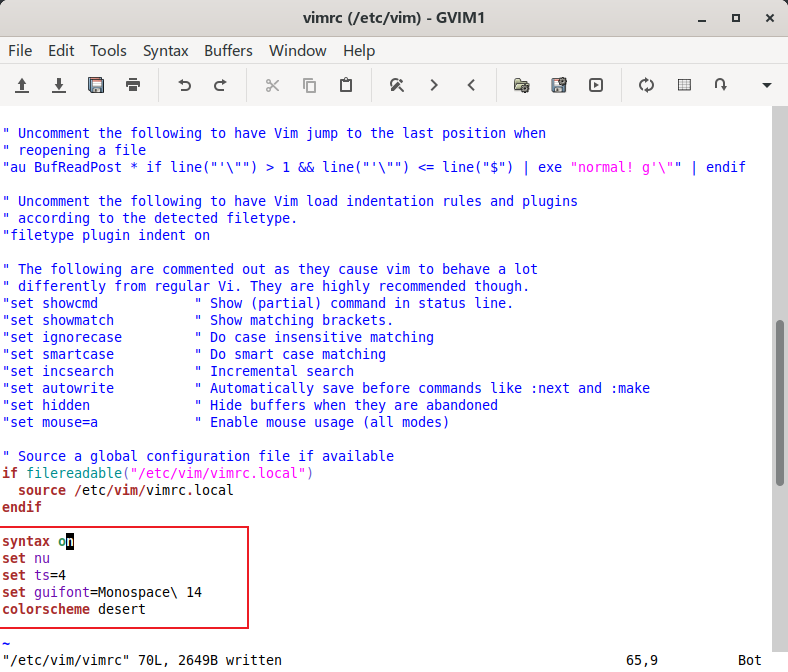
Task: Open the Tools menu
Action: coord(108,51)
